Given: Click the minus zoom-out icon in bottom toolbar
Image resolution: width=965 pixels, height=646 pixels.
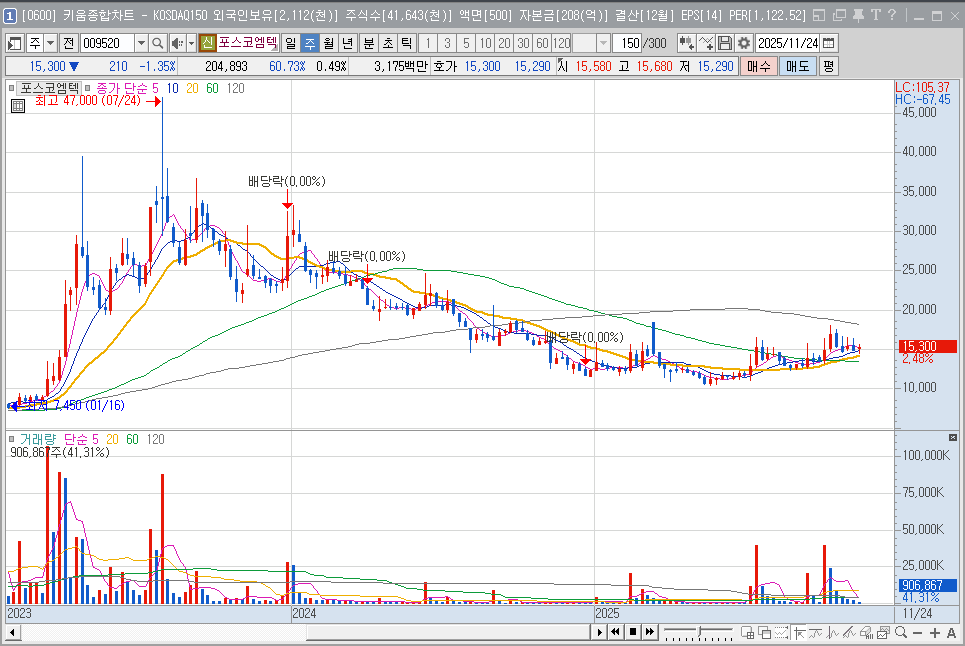Looking at the screenshot, I should 918,632.
